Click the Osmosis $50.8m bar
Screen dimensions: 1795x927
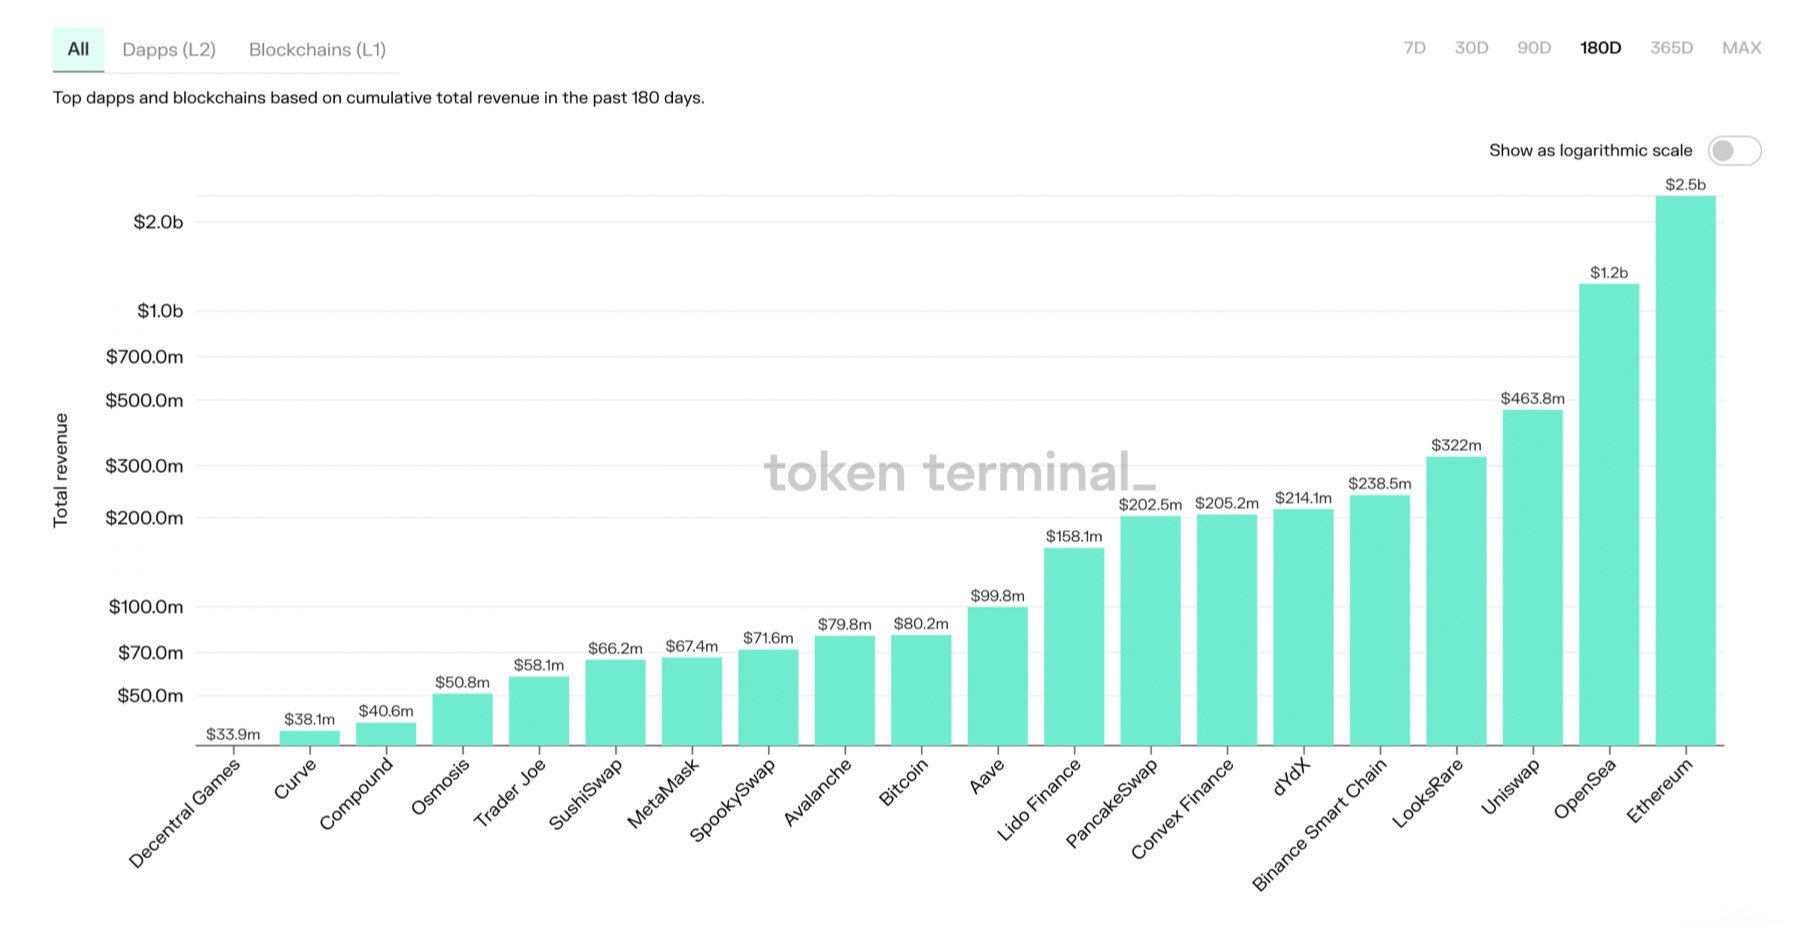[x=462, y=719]
